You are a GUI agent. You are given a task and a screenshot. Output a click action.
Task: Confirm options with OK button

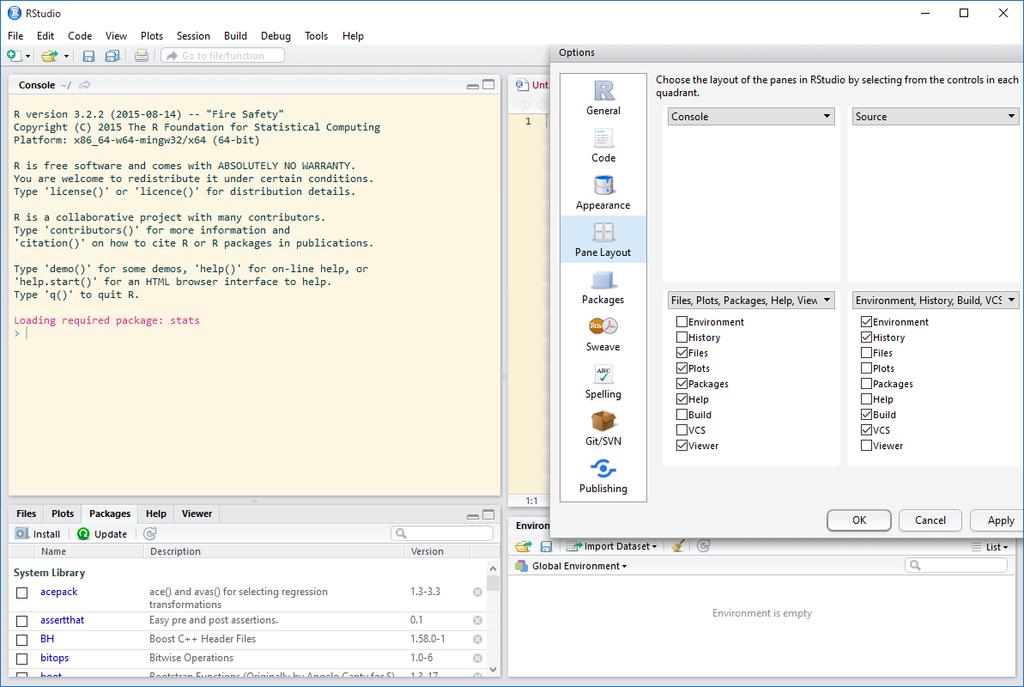click(x=859, y=520)
